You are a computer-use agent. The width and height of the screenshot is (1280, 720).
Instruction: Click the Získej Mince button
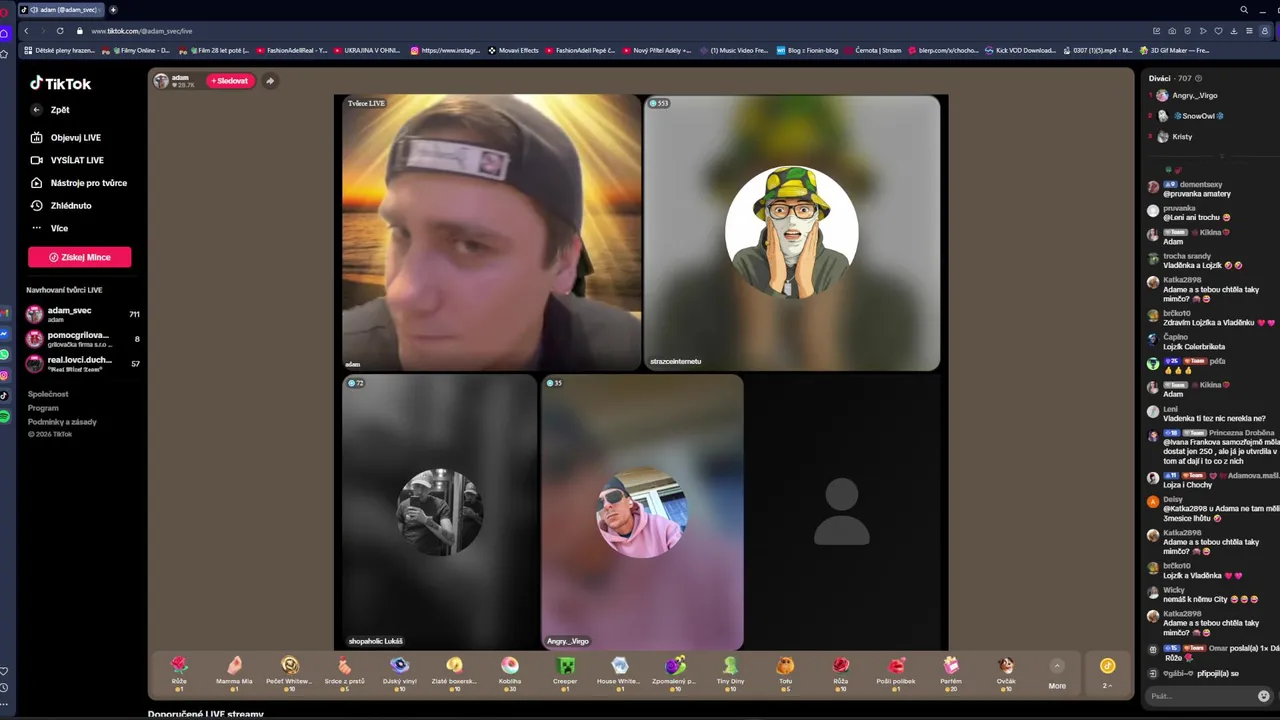point(80,257)
